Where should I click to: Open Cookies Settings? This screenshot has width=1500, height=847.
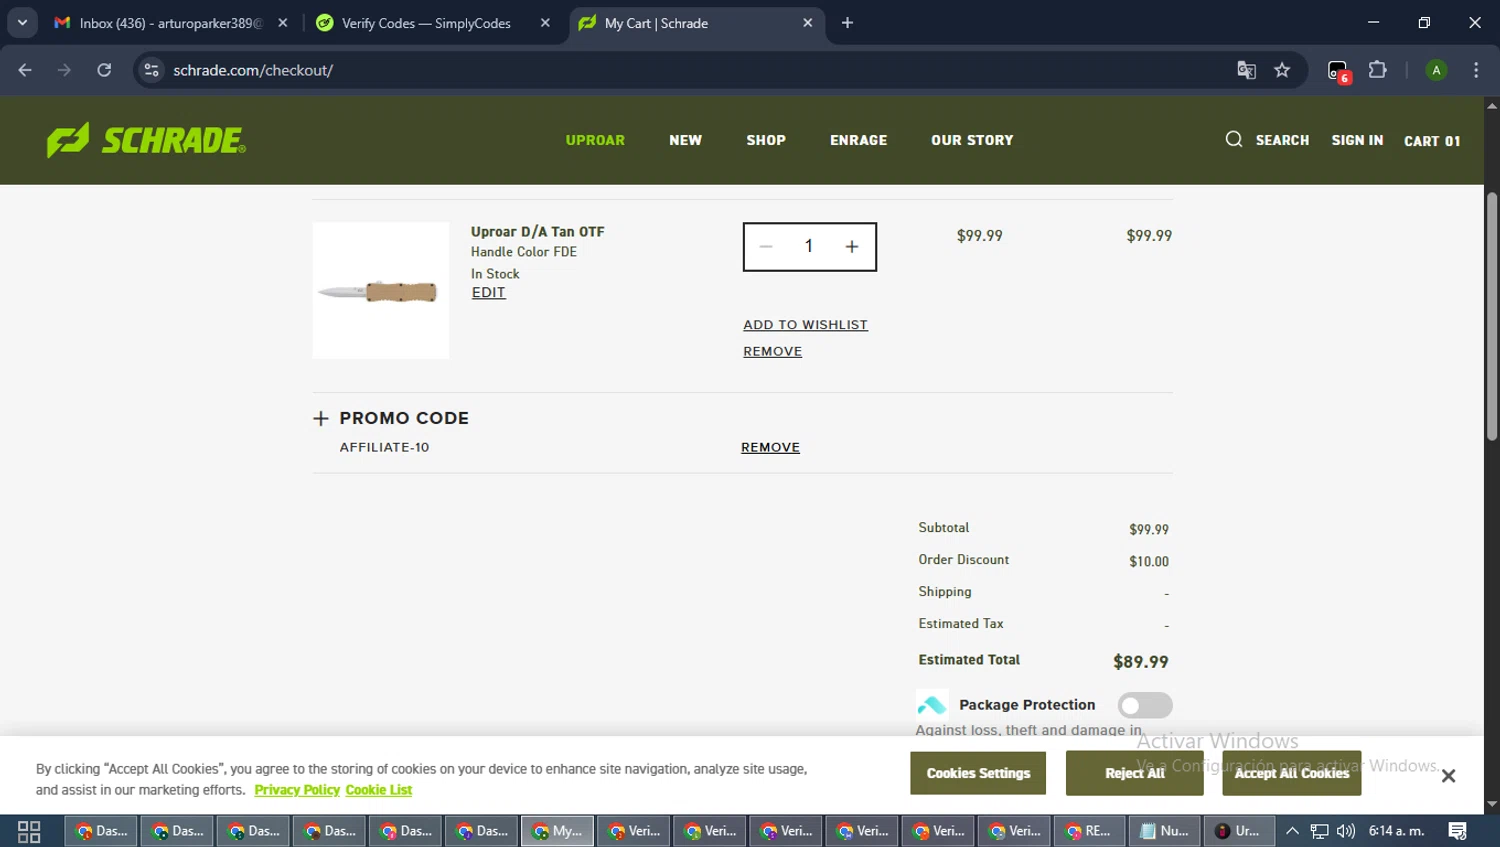(978, 774)
